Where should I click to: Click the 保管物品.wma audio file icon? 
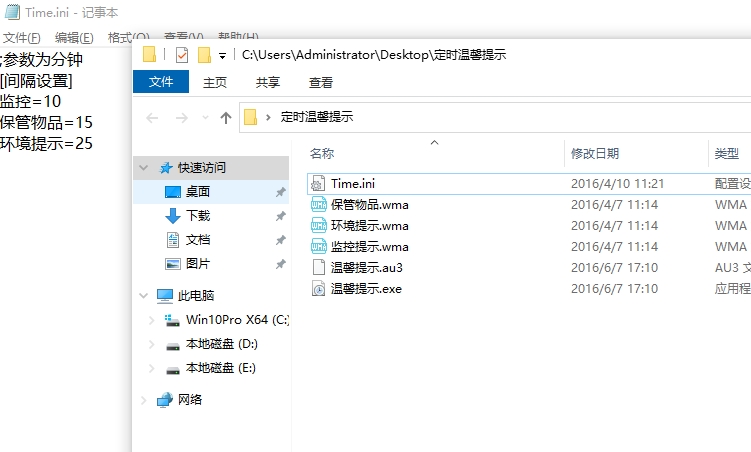point(318,205)
